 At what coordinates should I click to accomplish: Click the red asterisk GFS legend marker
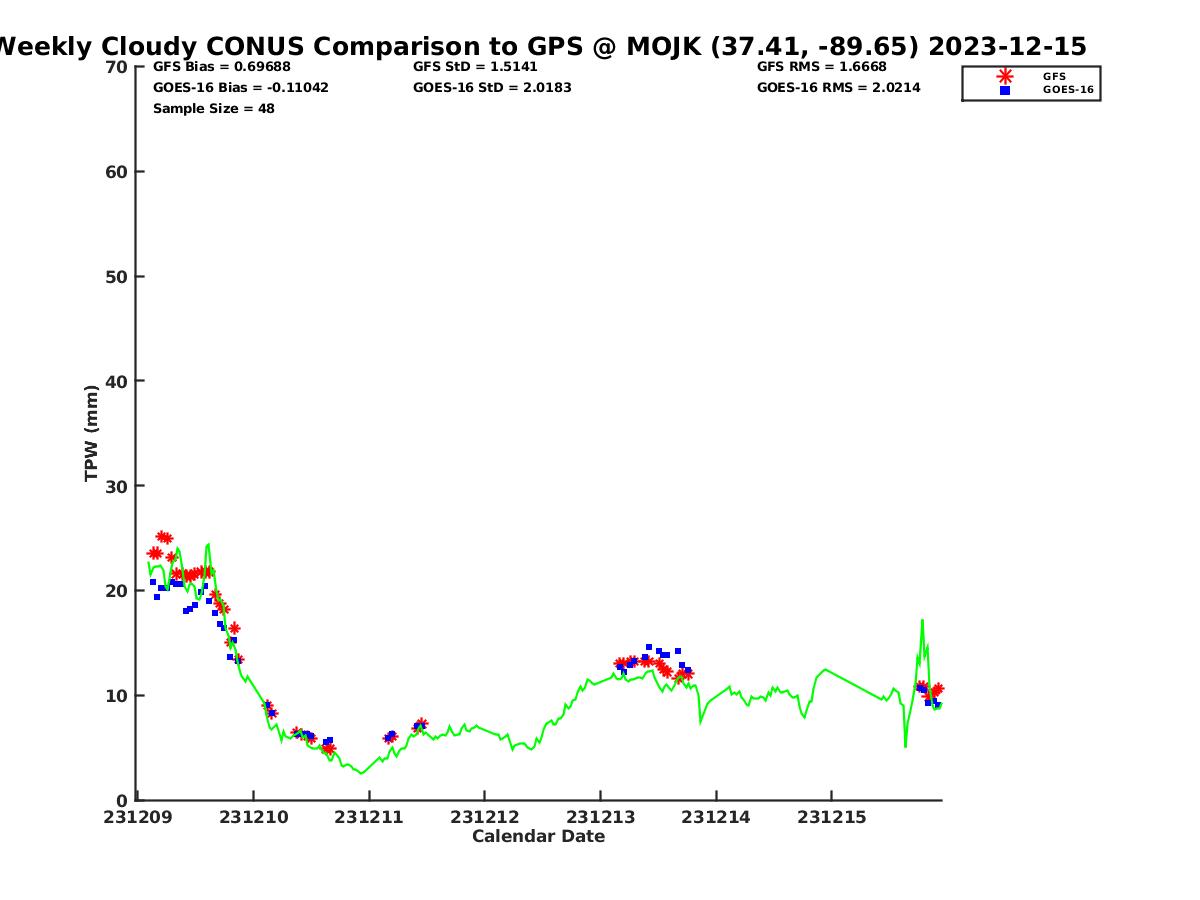[x=1004, y=76]
